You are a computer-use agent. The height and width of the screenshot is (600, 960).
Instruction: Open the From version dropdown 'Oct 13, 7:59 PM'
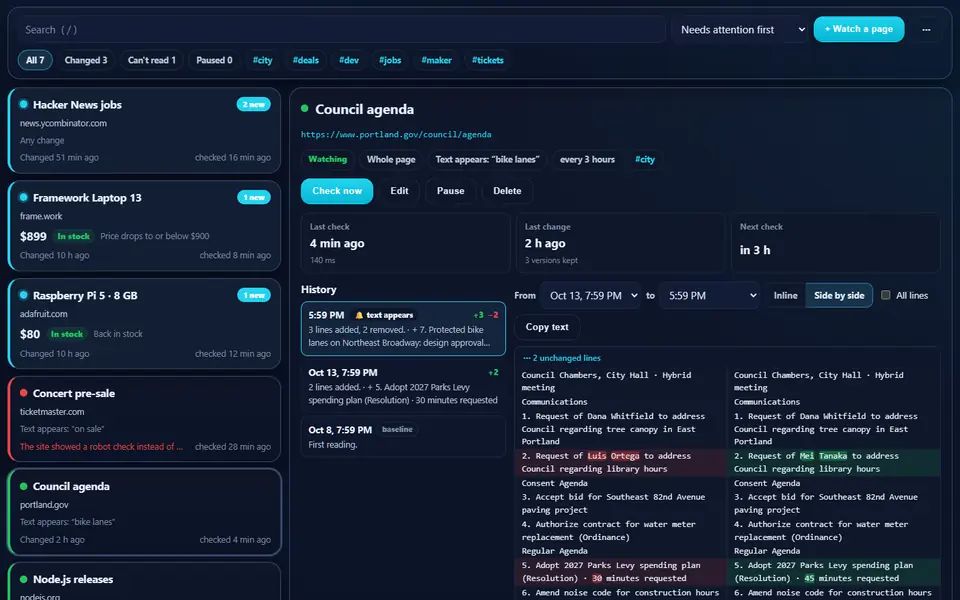click(592, 296)
